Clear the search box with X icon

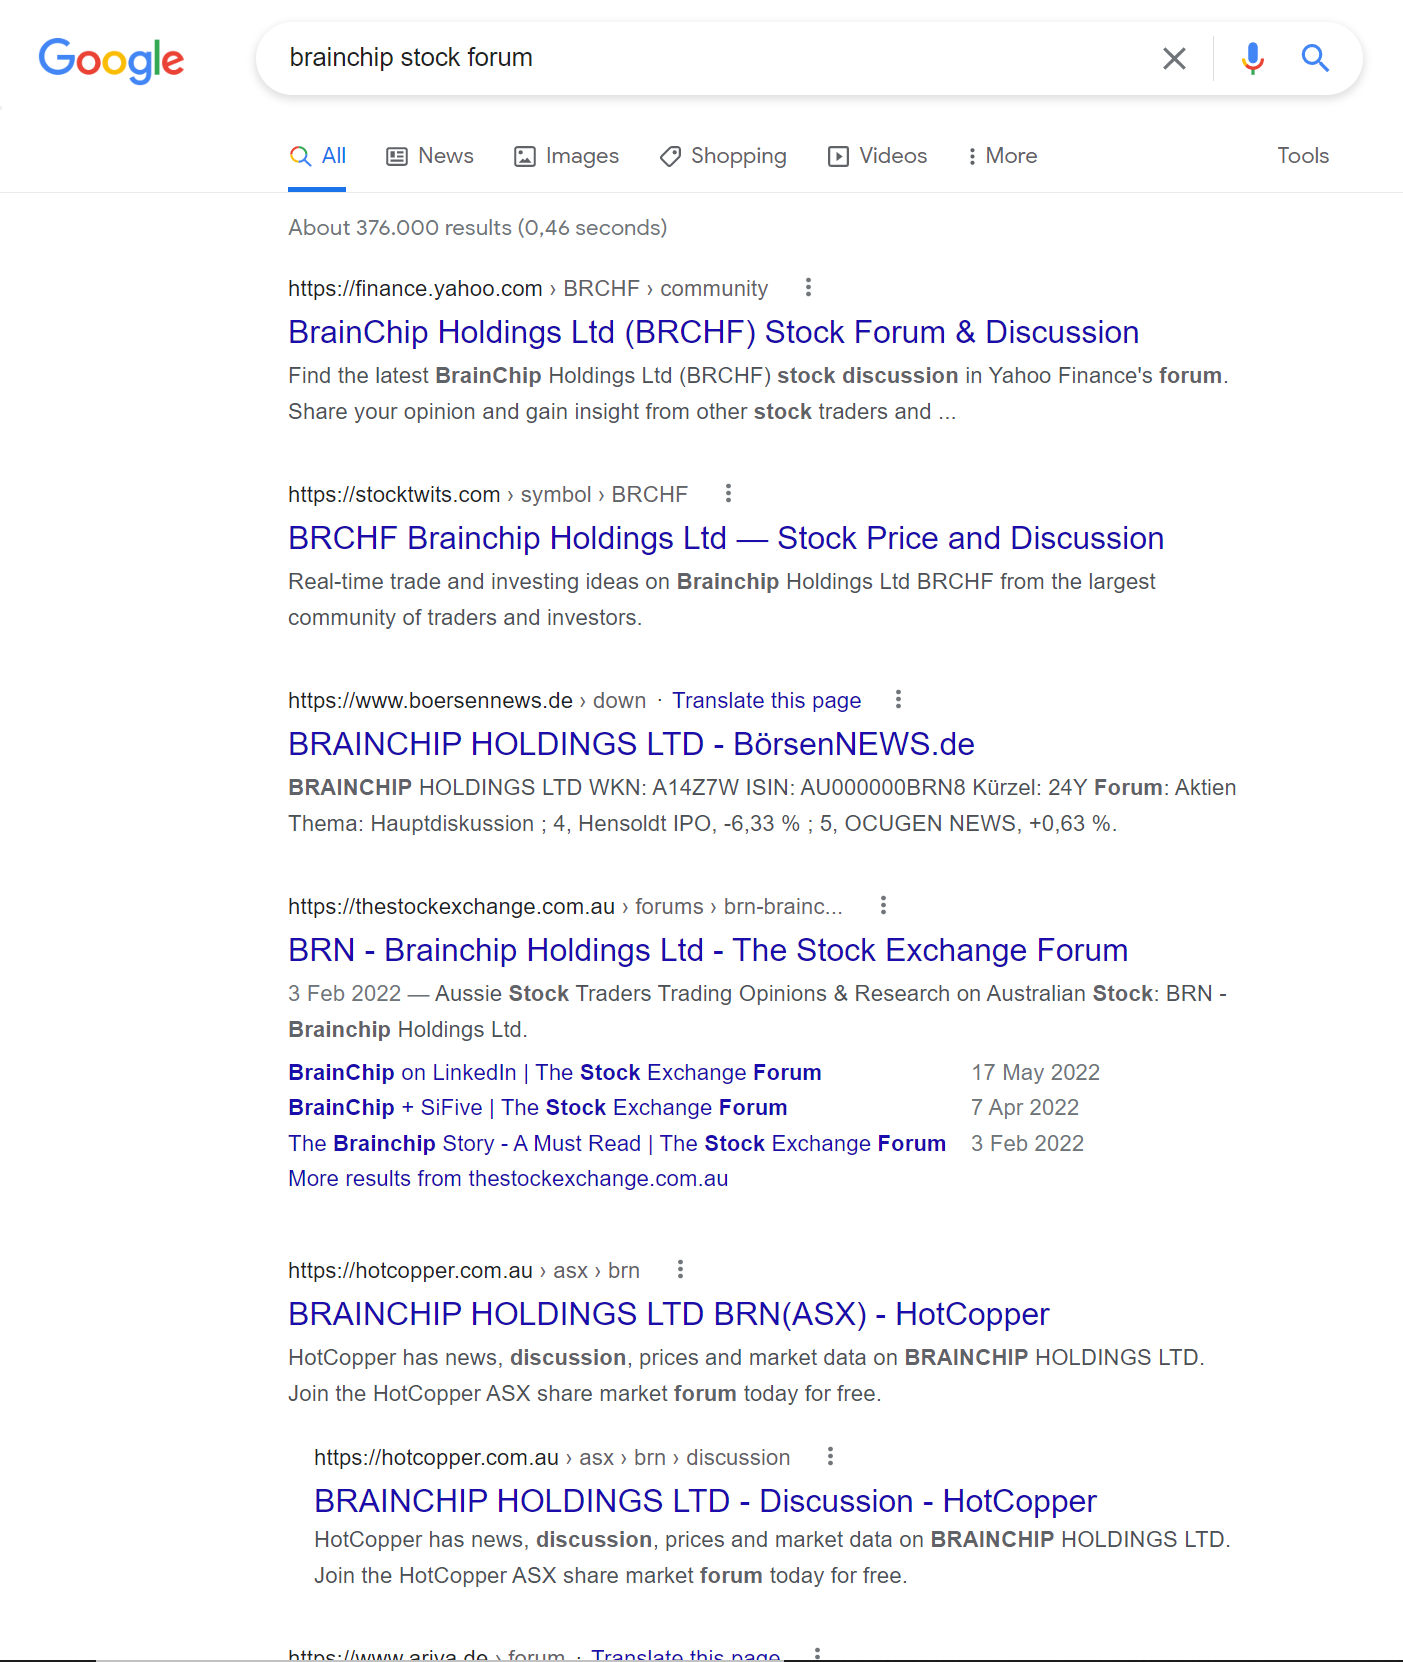coord(1174,59)
